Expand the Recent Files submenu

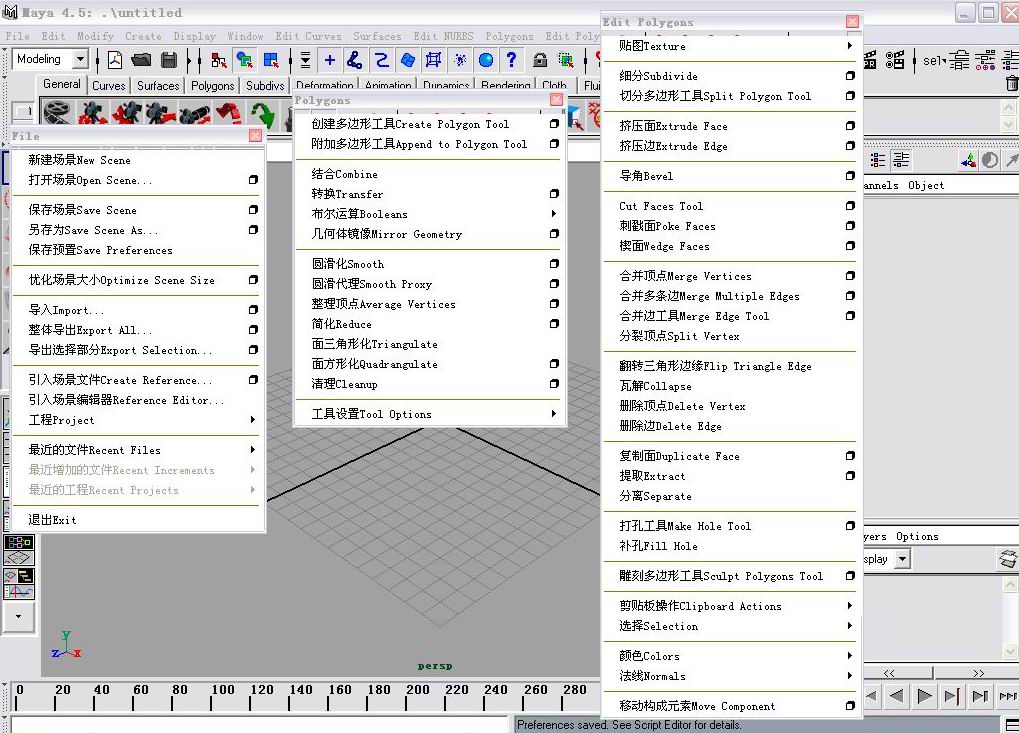click(x=253, y=450)
